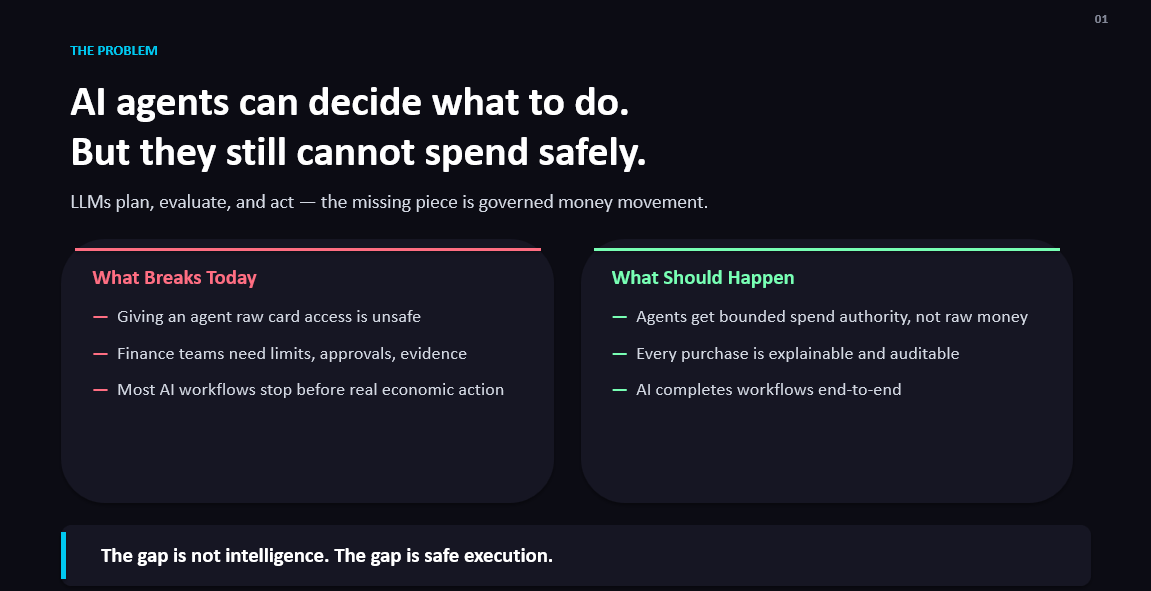Click the green dash before 'Agents get bounded spend authority'

[620, 317]
